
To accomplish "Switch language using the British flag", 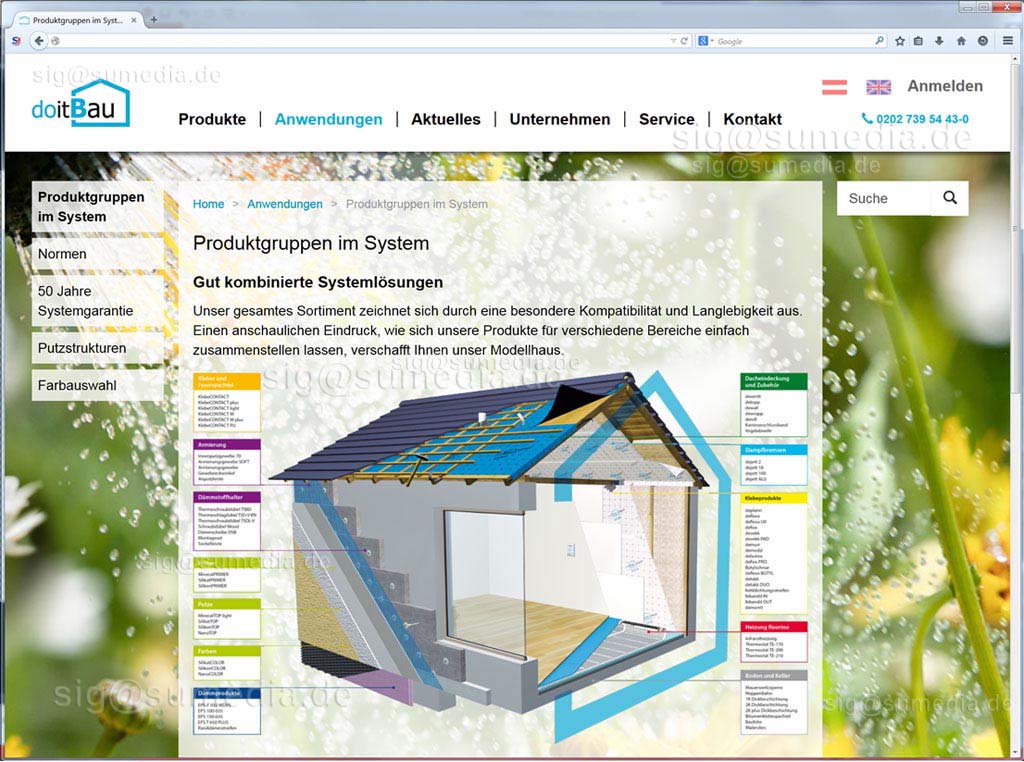I will [x=878, y=87].
